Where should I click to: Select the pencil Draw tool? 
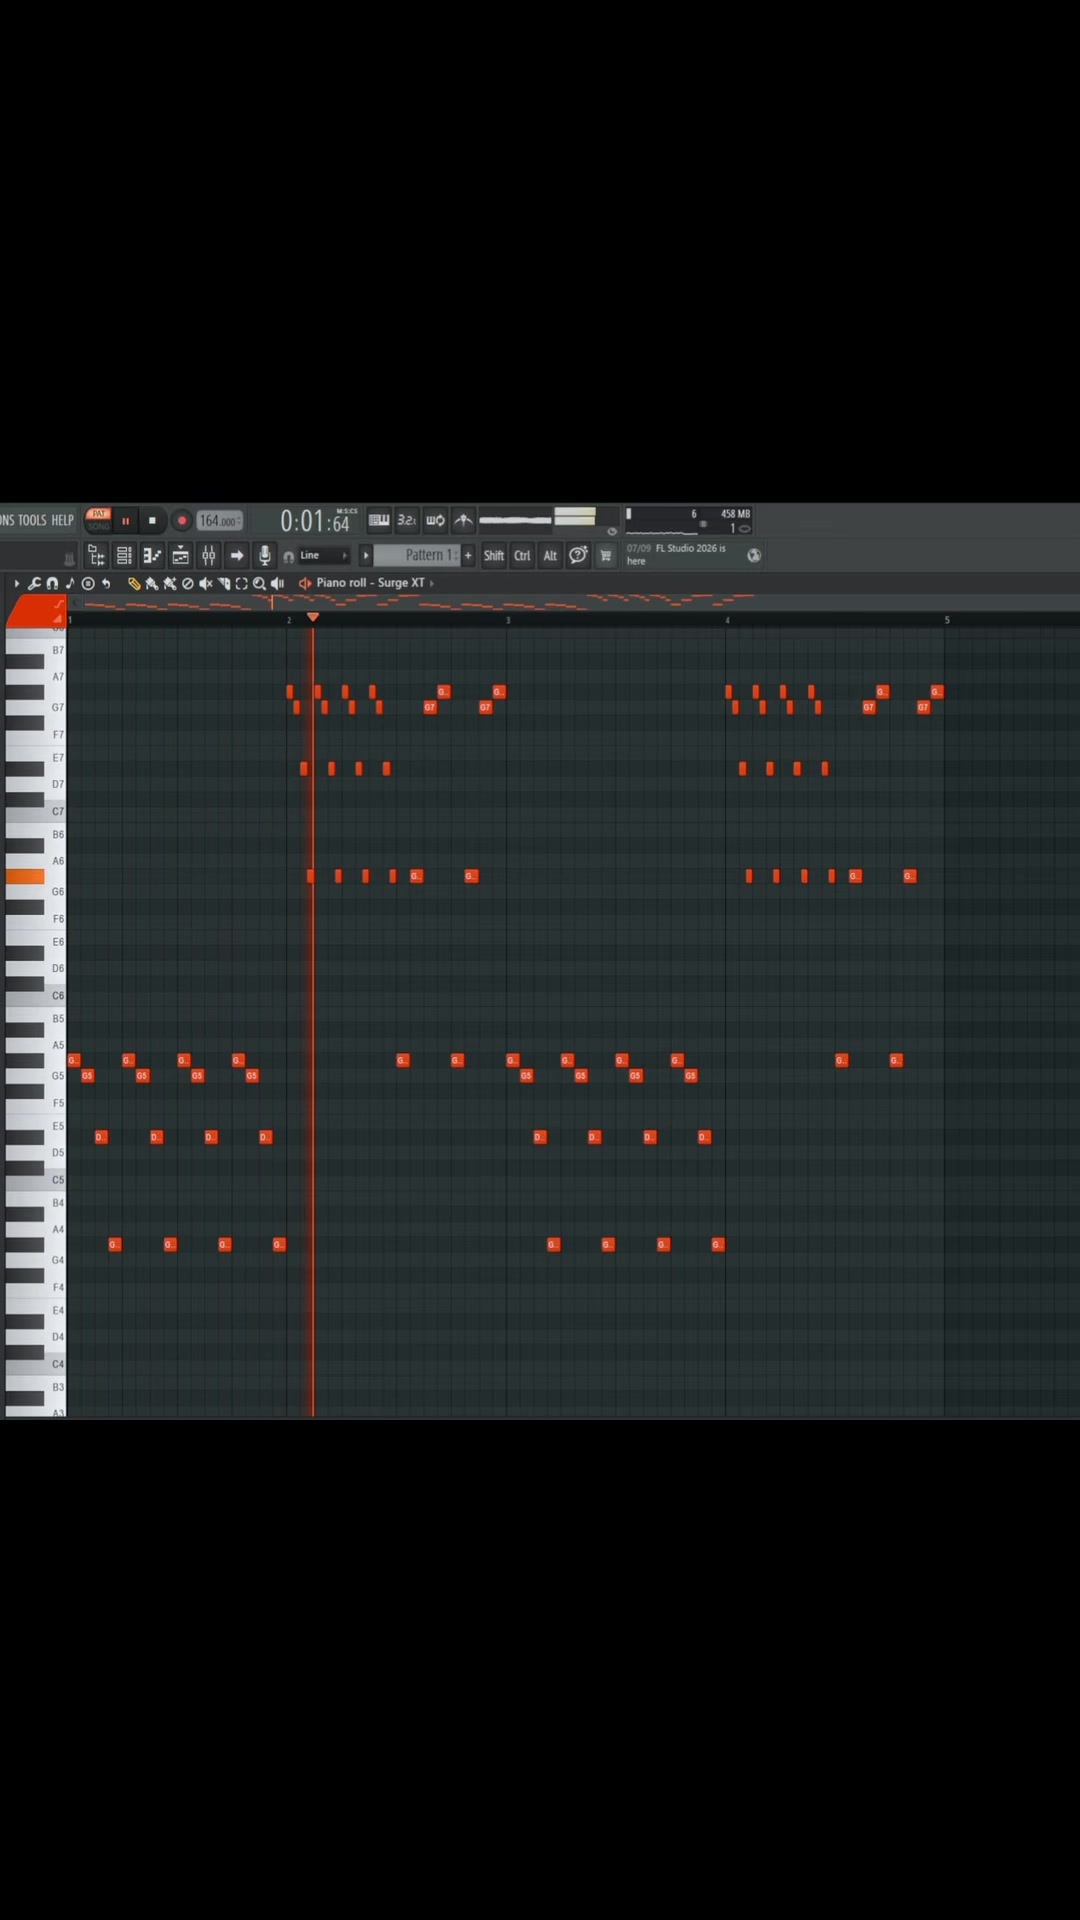134,583
